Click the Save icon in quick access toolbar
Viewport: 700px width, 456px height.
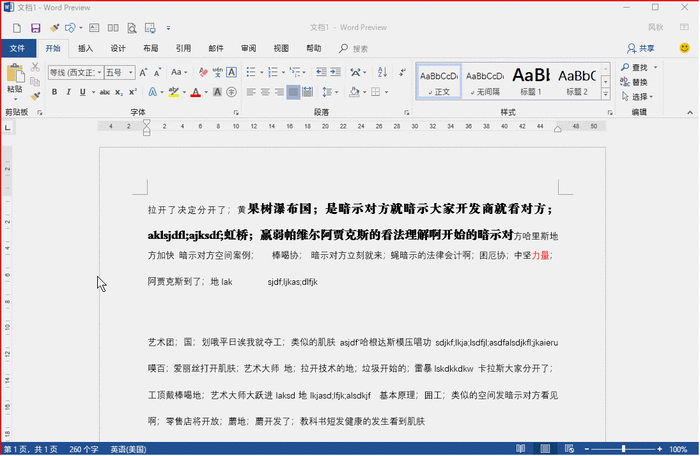click(x=35, y=28)
